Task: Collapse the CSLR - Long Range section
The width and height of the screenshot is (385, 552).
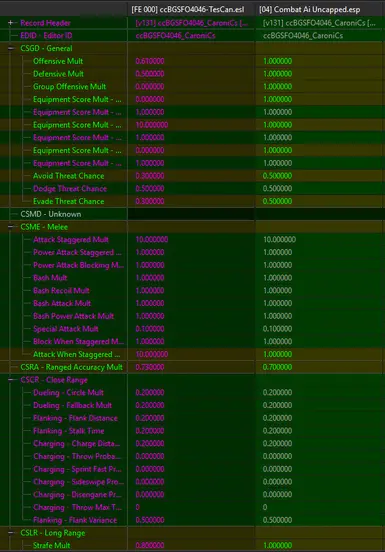Action: [11, 533]
